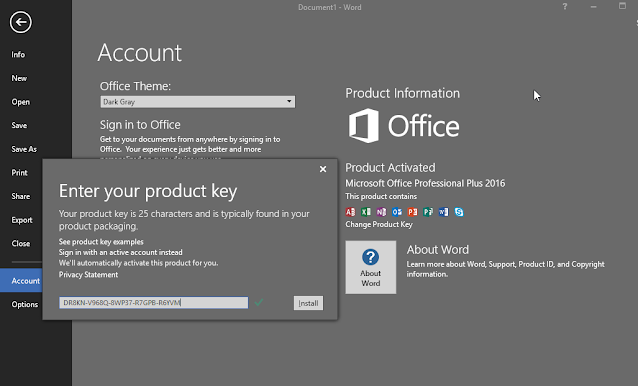Choose Save from the sidebar
Image resolution: width=638 pixels, height=386 pixels.
19,125
